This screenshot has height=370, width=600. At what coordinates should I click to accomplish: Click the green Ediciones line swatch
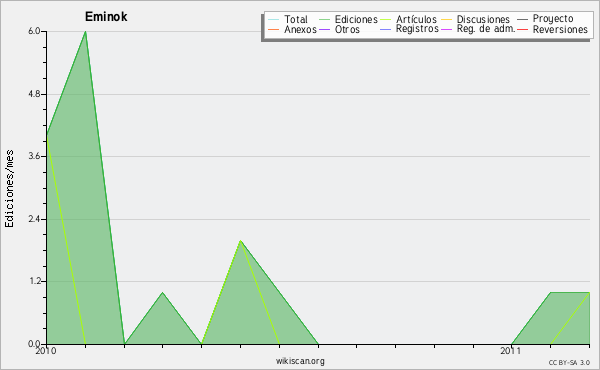coord(324,20)
